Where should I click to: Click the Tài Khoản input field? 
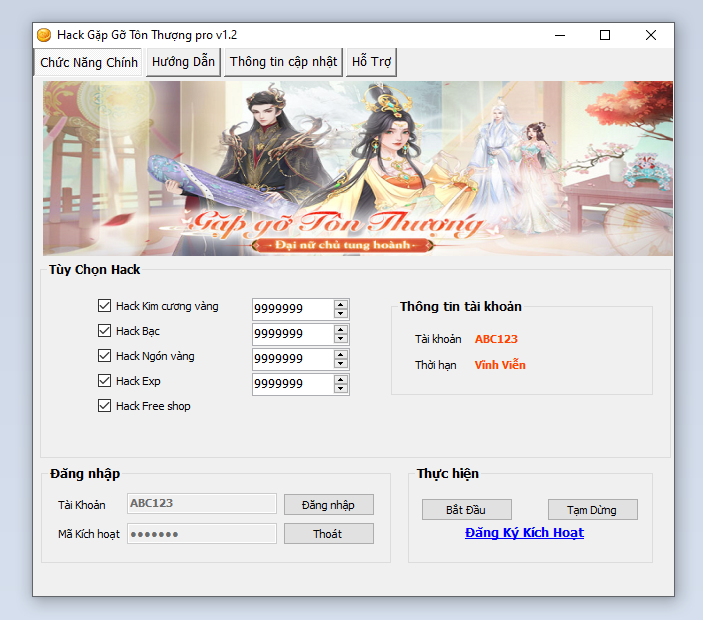pos(202,504)
